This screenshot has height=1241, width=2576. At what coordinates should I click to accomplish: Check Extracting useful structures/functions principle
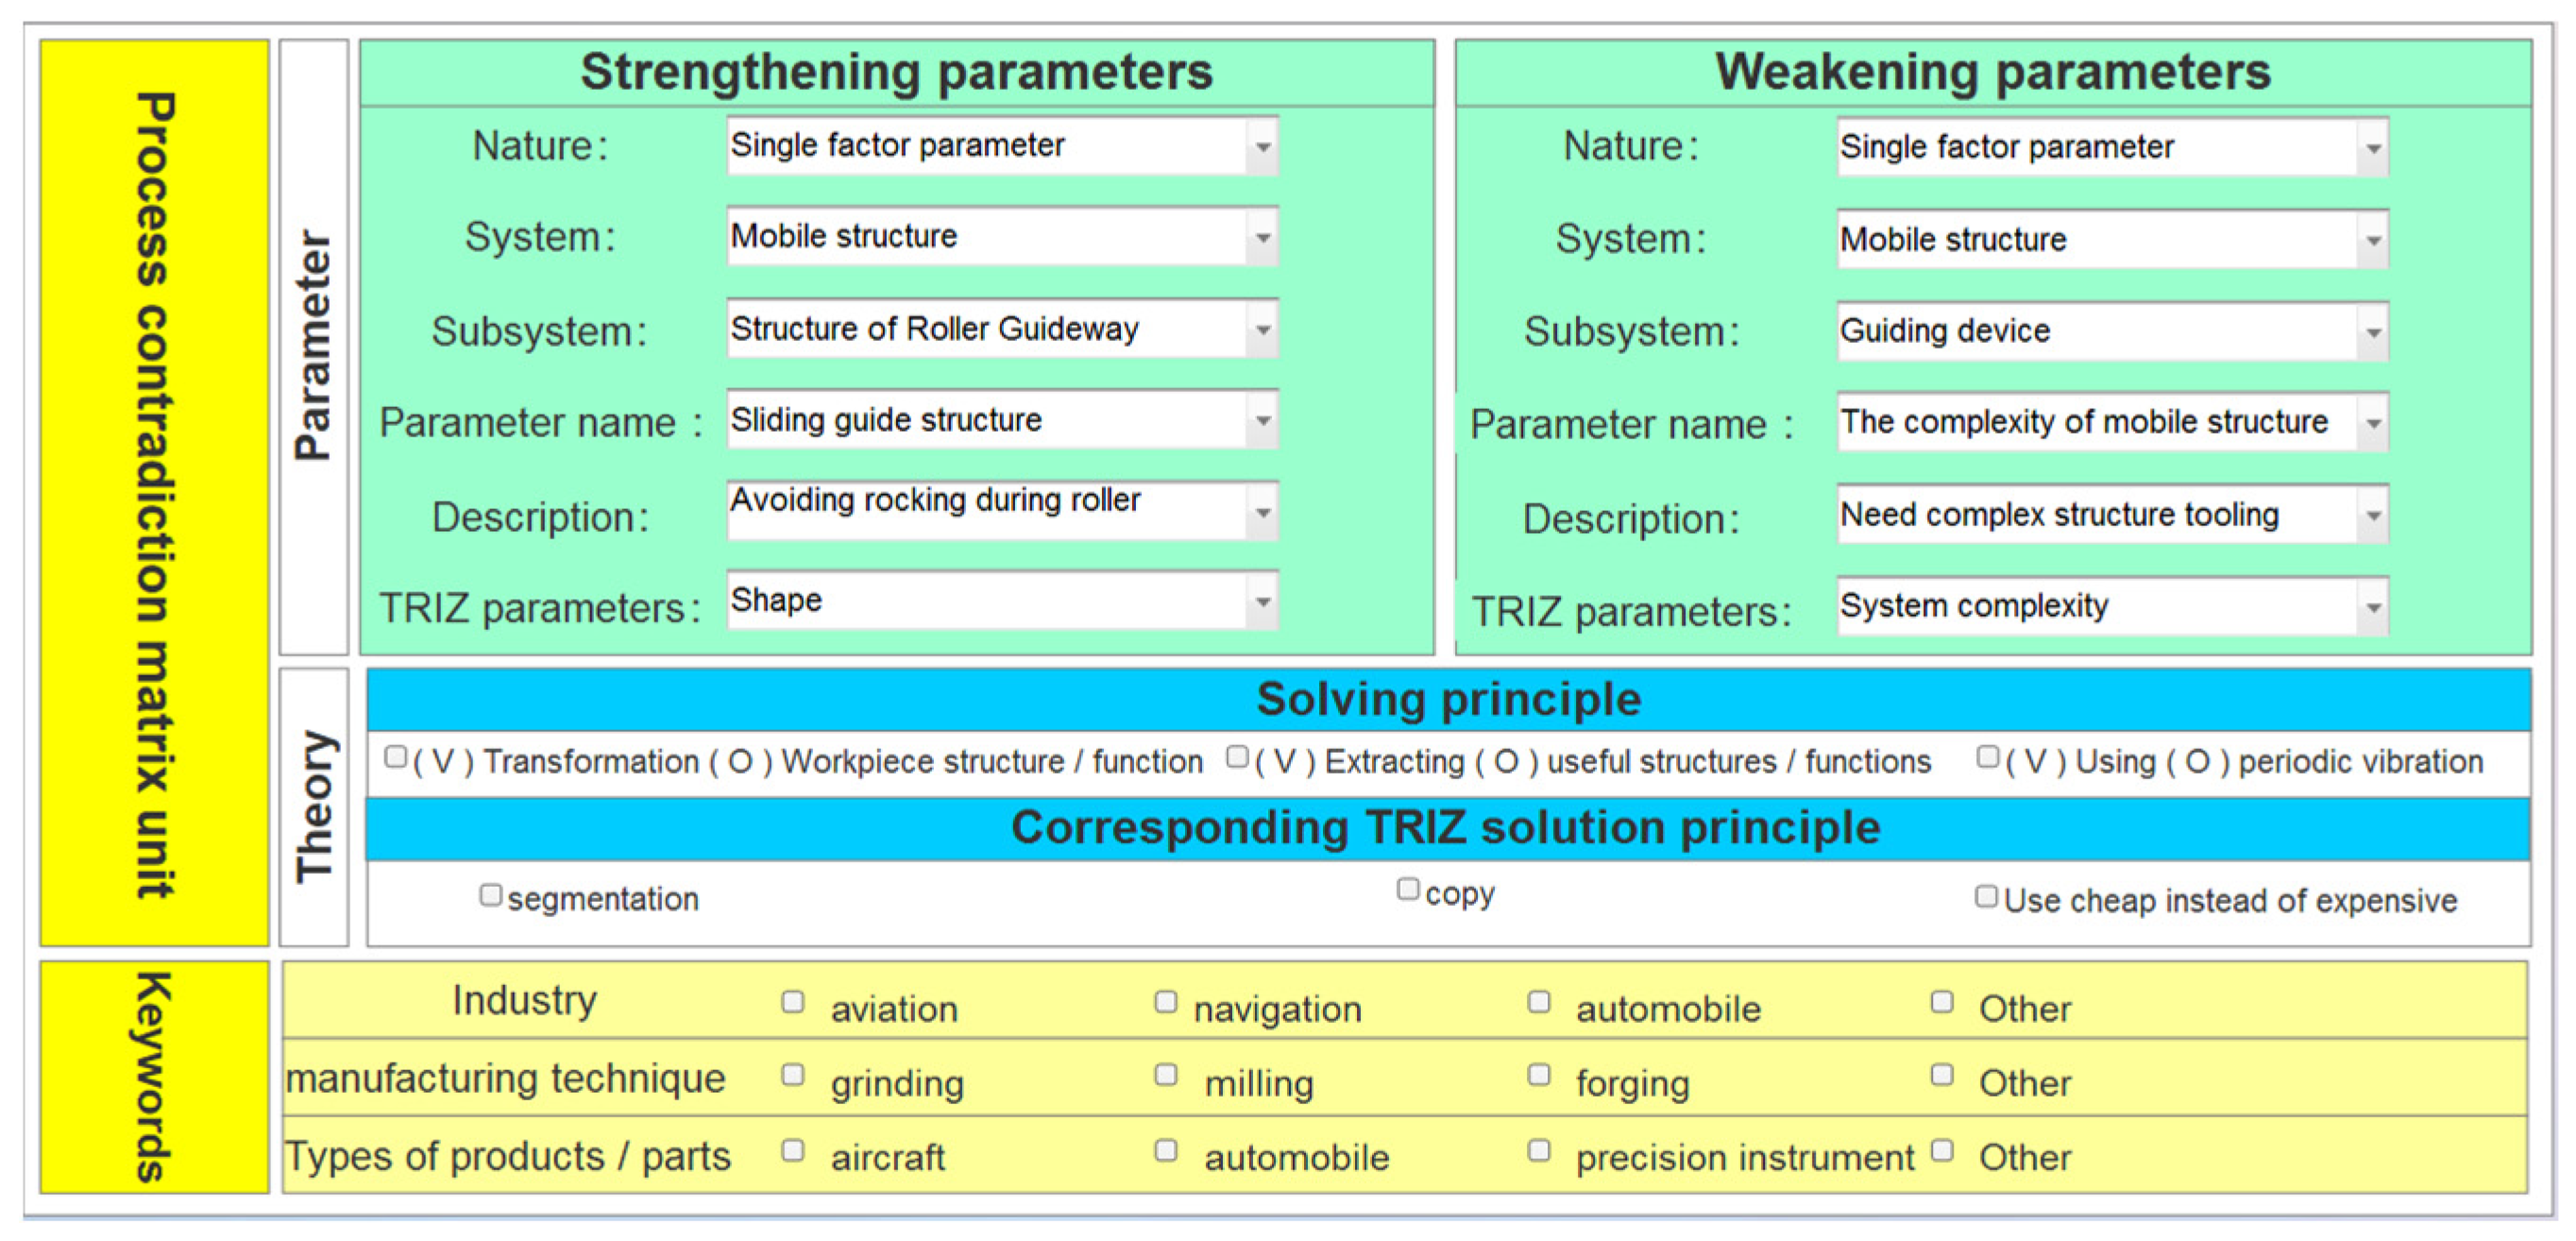click(x=1237, y=758)
